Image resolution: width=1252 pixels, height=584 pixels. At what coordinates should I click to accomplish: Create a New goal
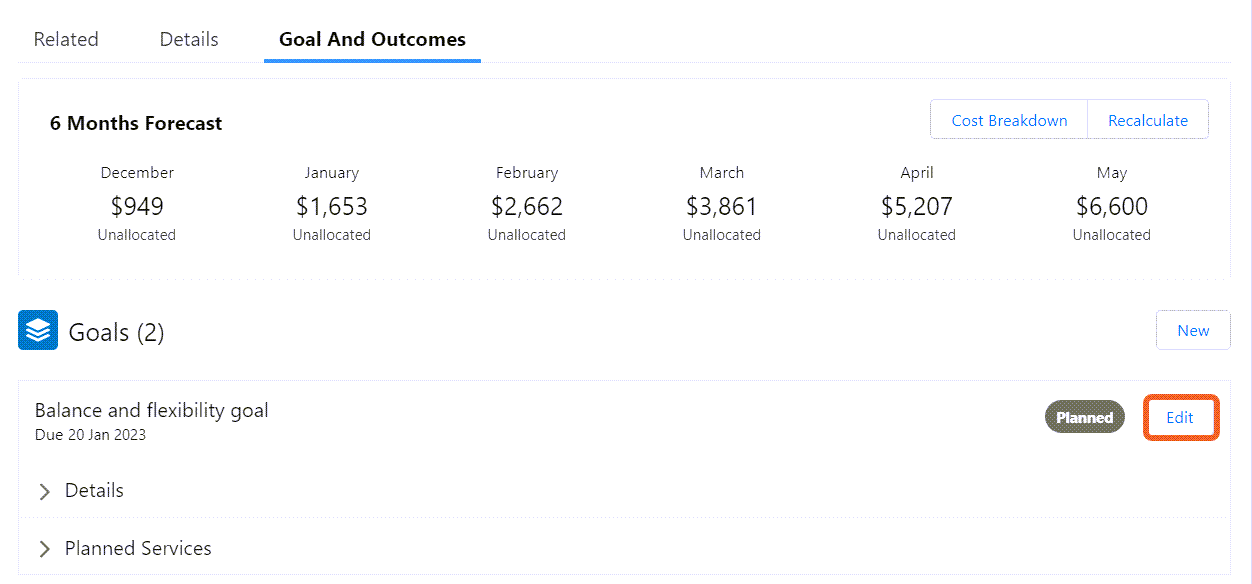point(1193,330)
